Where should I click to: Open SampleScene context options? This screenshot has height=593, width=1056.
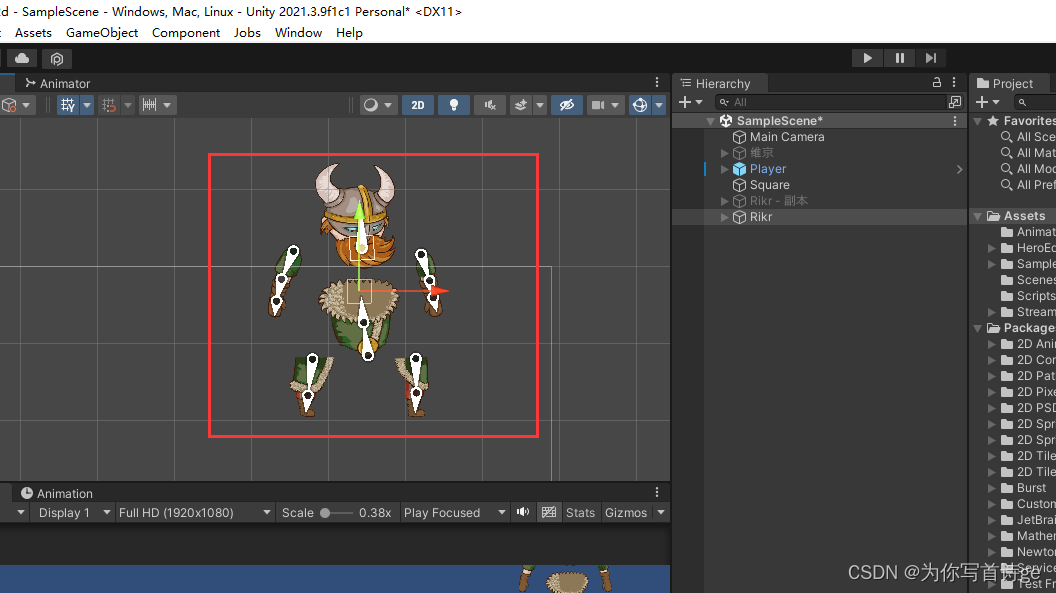click(x=955, y=121)
